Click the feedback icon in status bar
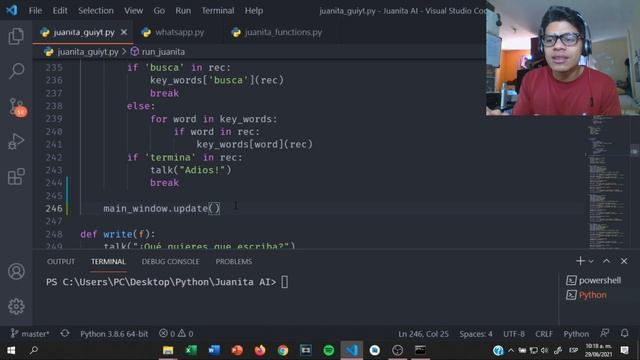This screenshot has width=640, height=360. coord(605,333)
